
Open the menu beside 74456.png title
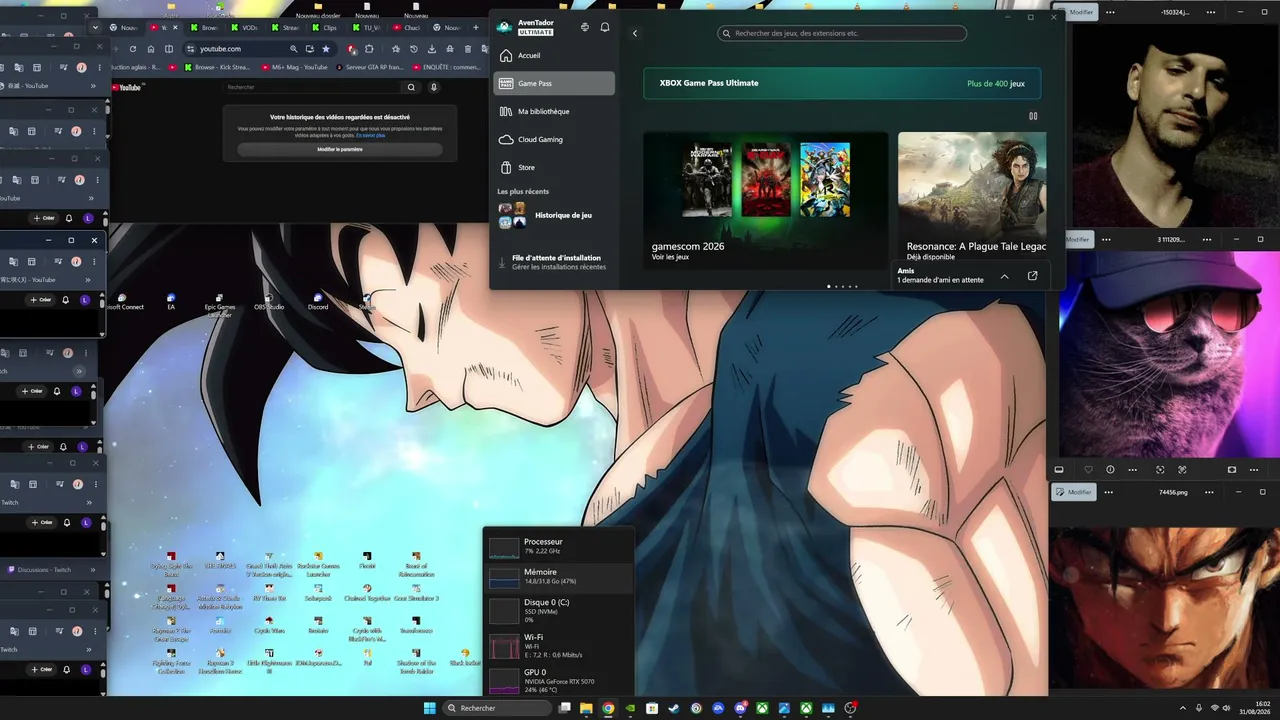coord(1207,492)
